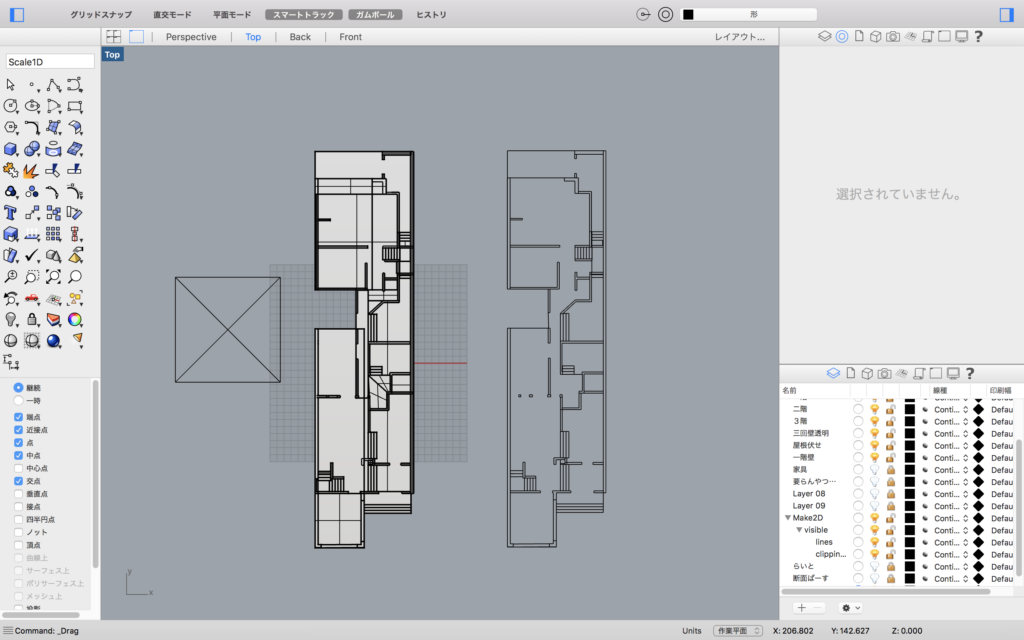This screenshot has width=1024, height=640.
Task: Choose the Ellipse drawing tool
Action: (32, 106)
